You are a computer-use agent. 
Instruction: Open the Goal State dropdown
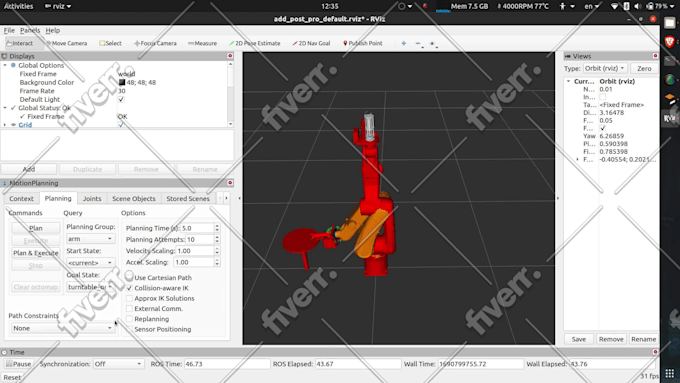point(90,287)
